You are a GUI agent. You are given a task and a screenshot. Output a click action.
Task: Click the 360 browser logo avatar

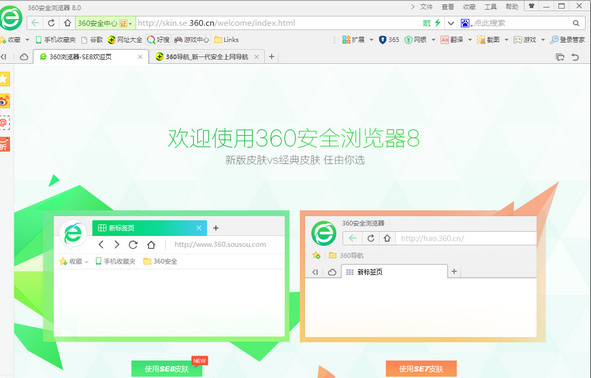11,18
